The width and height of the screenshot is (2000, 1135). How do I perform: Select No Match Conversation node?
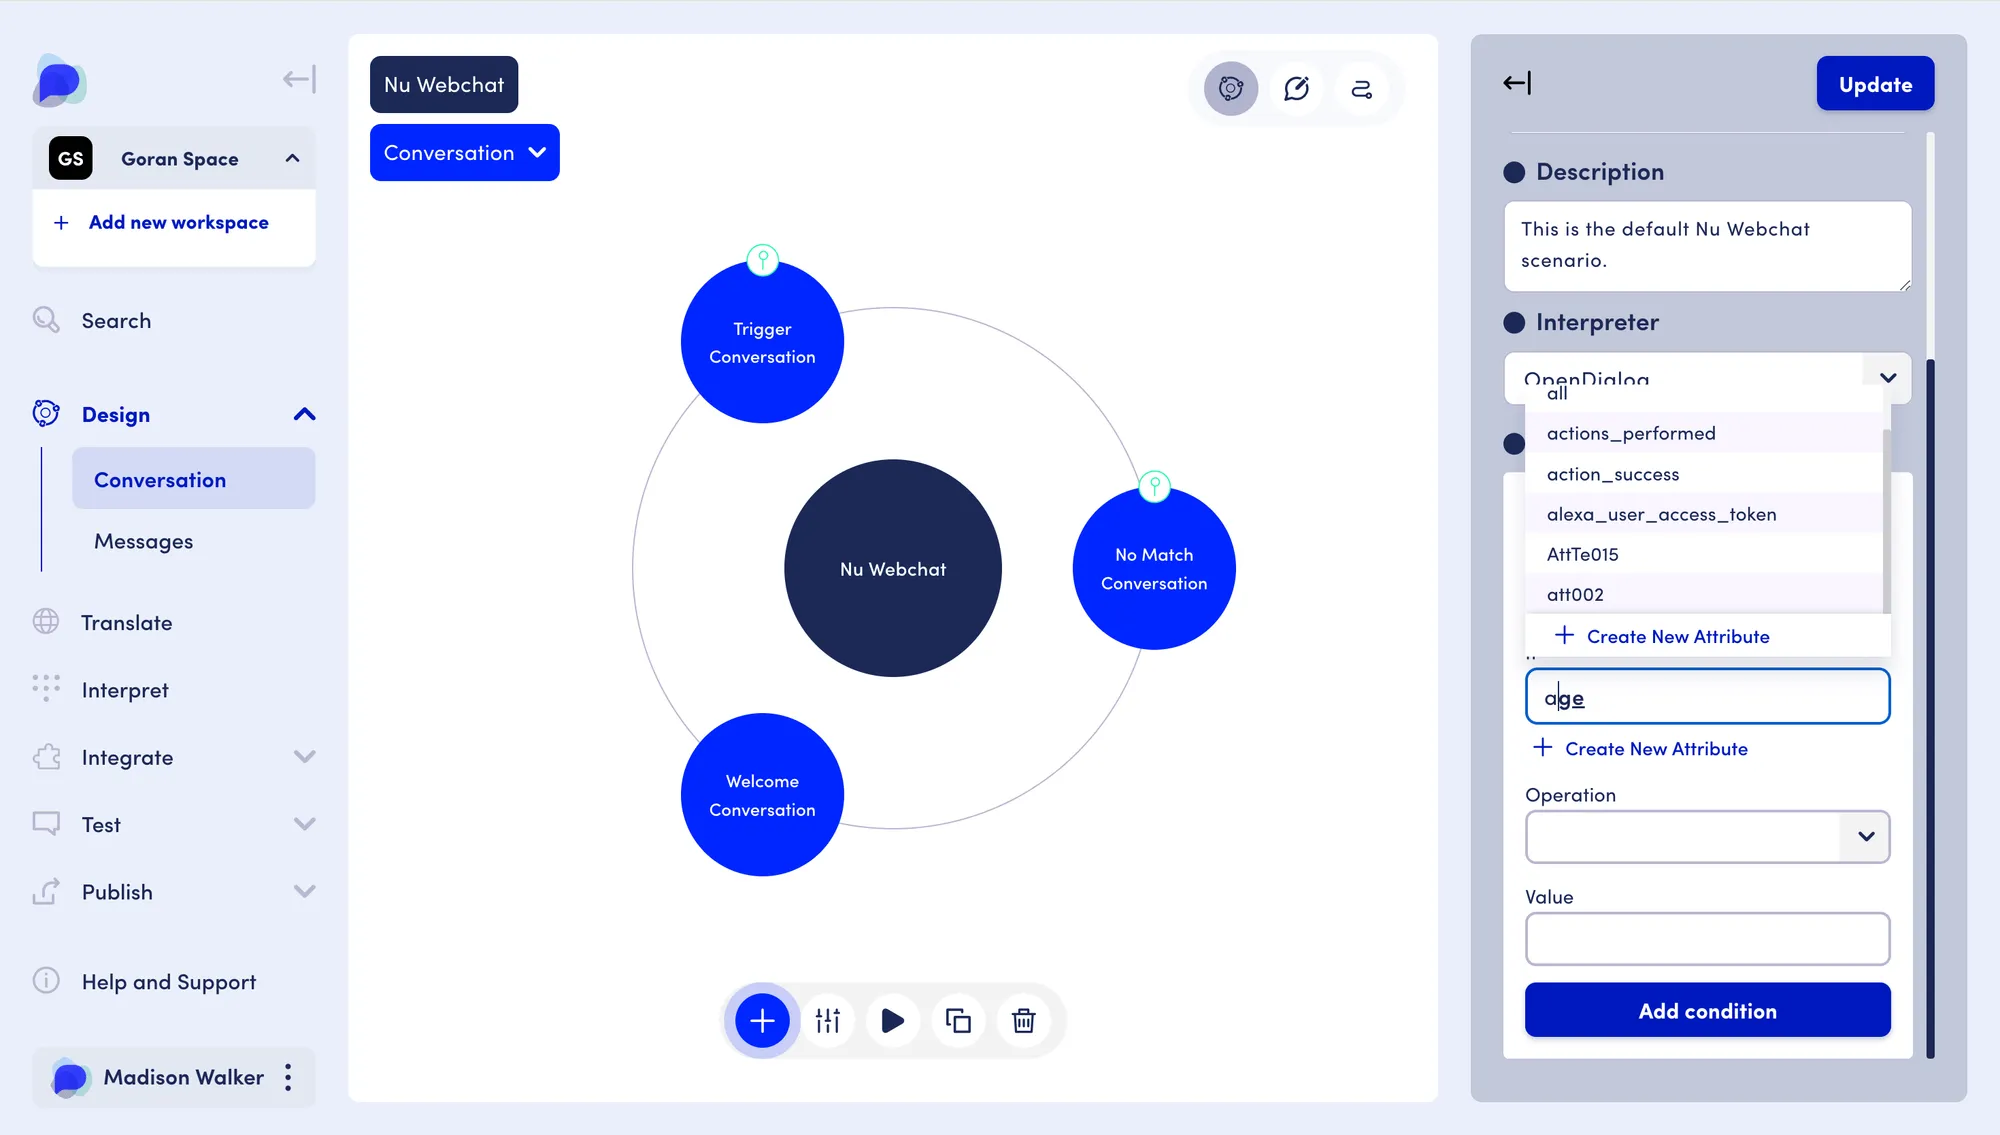[1154, 568]
